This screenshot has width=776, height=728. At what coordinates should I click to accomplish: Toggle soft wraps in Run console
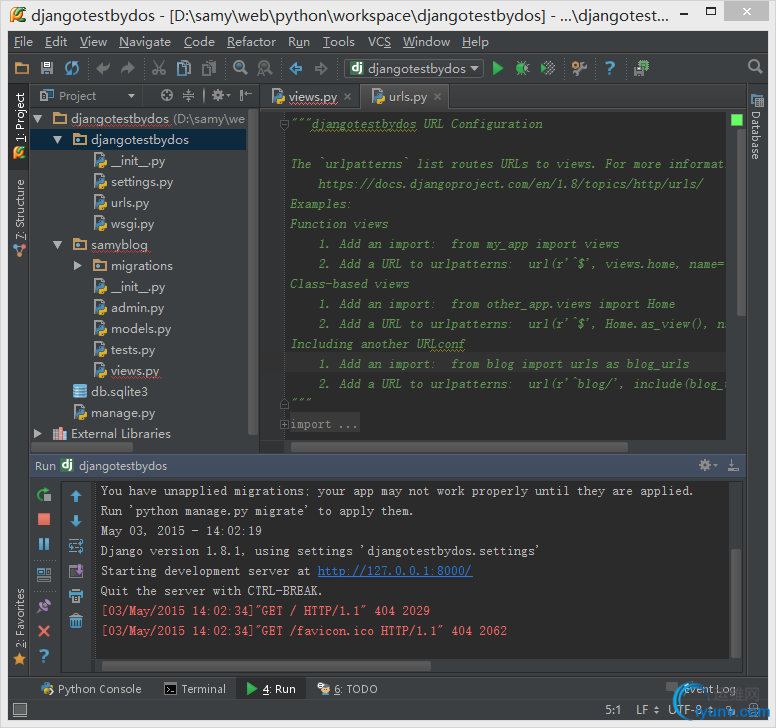76,546
